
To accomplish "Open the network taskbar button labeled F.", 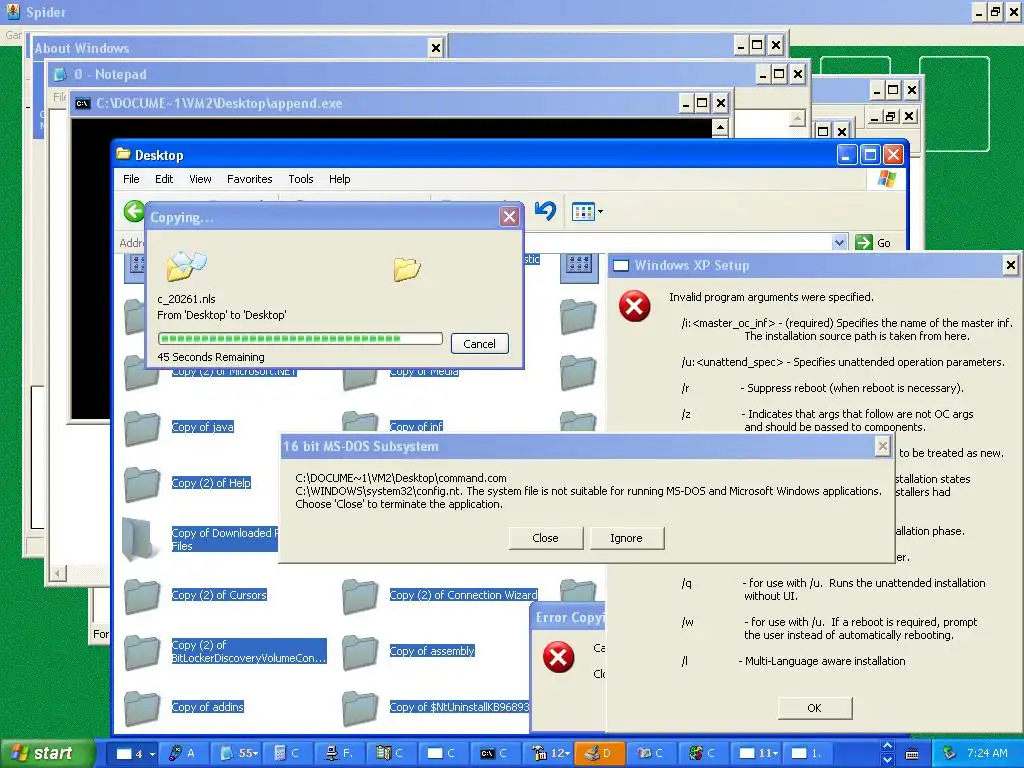I will click(x=338, y=753).
